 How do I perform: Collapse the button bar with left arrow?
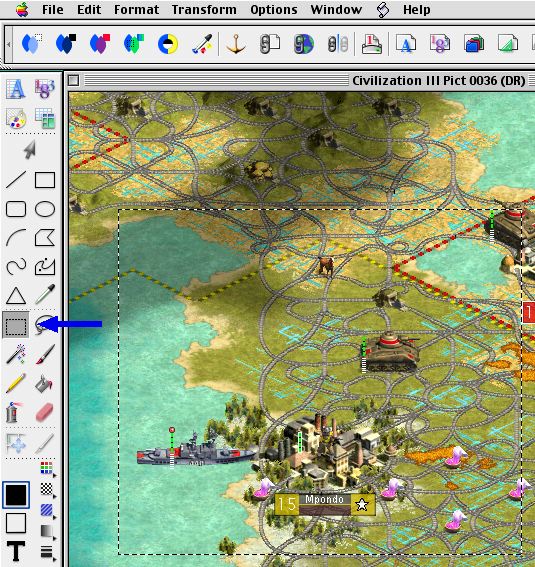click(9, 44)
